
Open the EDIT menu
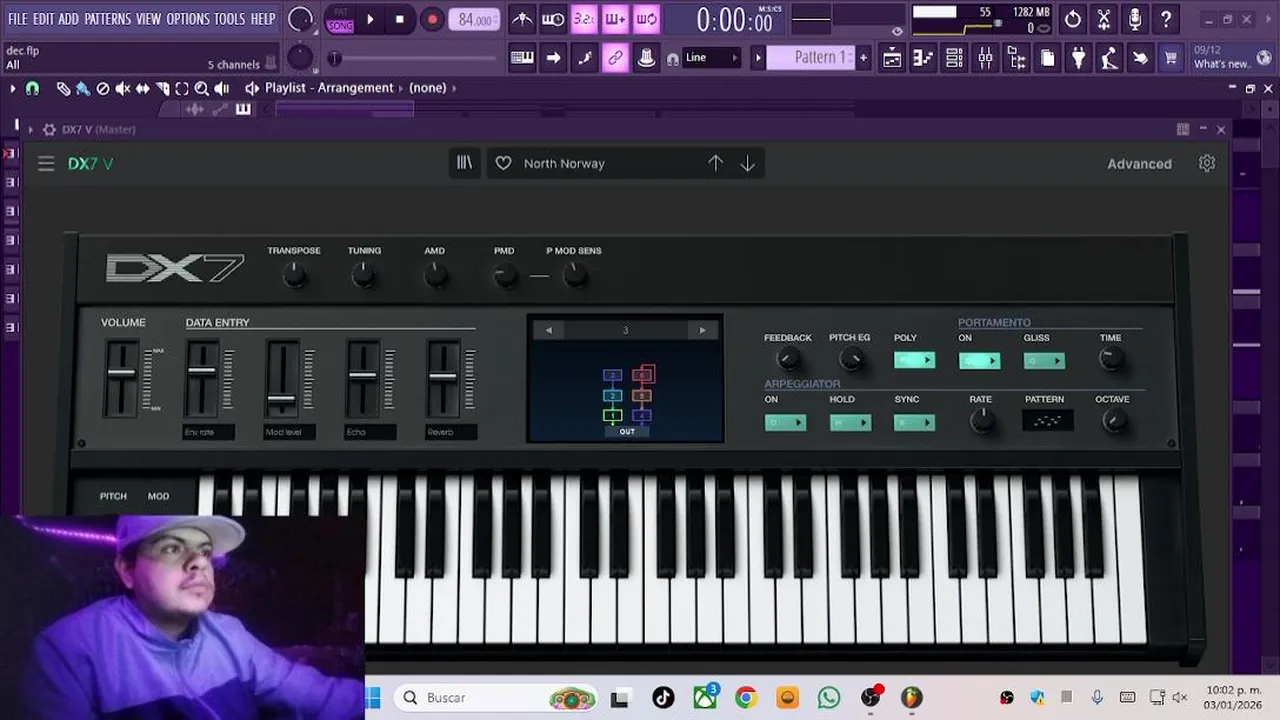tap(43, 19)
